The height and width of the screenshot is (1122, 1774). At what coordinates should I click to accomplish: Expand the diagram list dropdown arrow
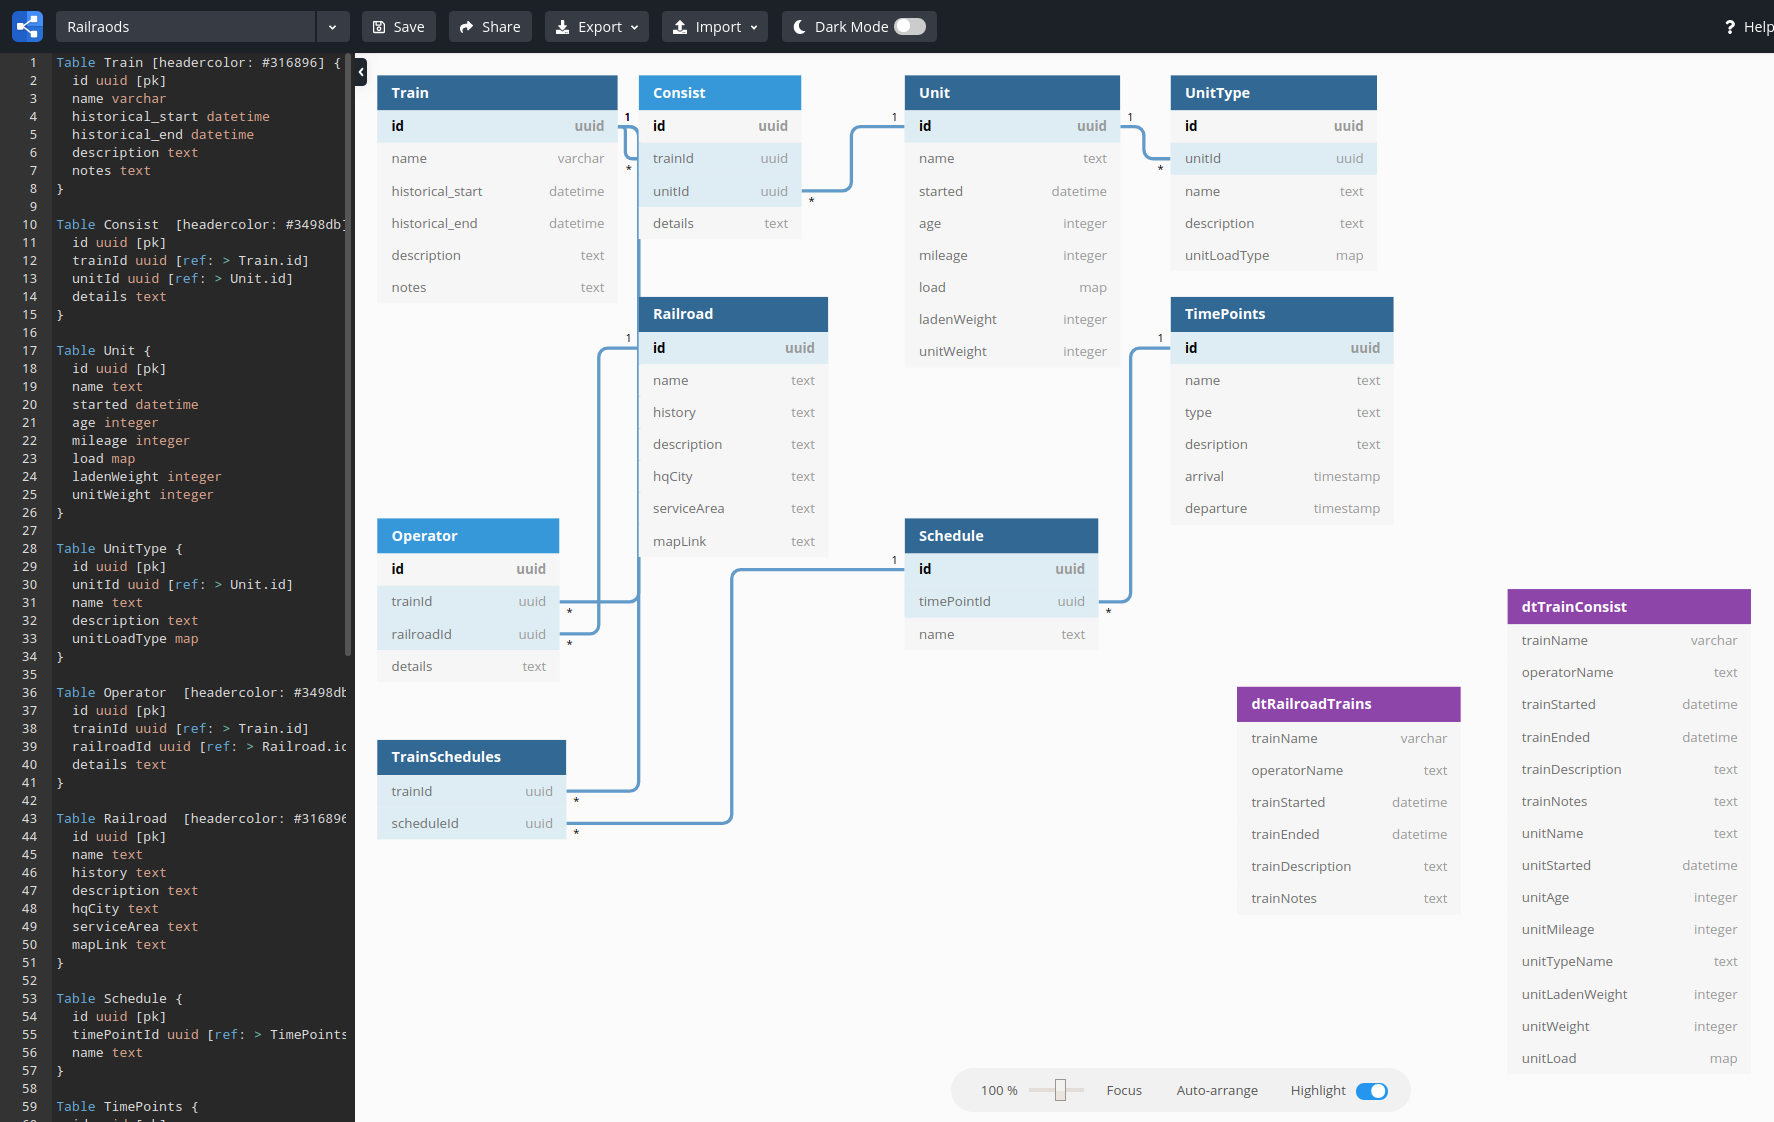(333, 27)
